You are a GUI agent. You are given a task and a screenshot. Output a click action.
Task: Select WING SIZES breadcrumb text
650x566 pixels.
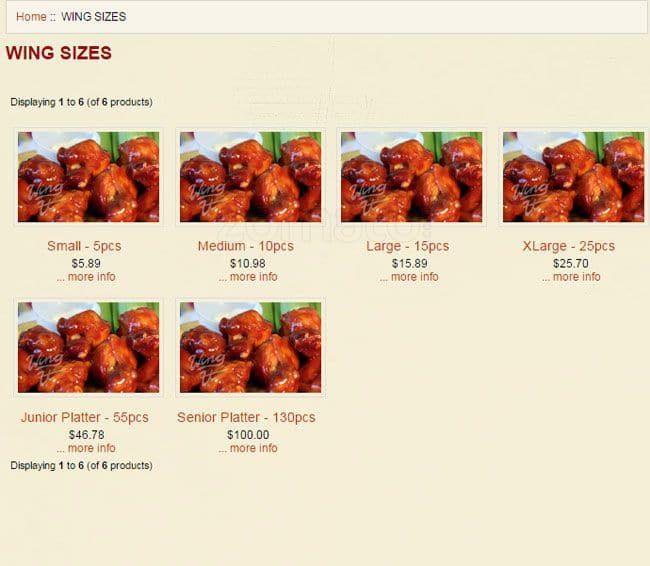94,17
